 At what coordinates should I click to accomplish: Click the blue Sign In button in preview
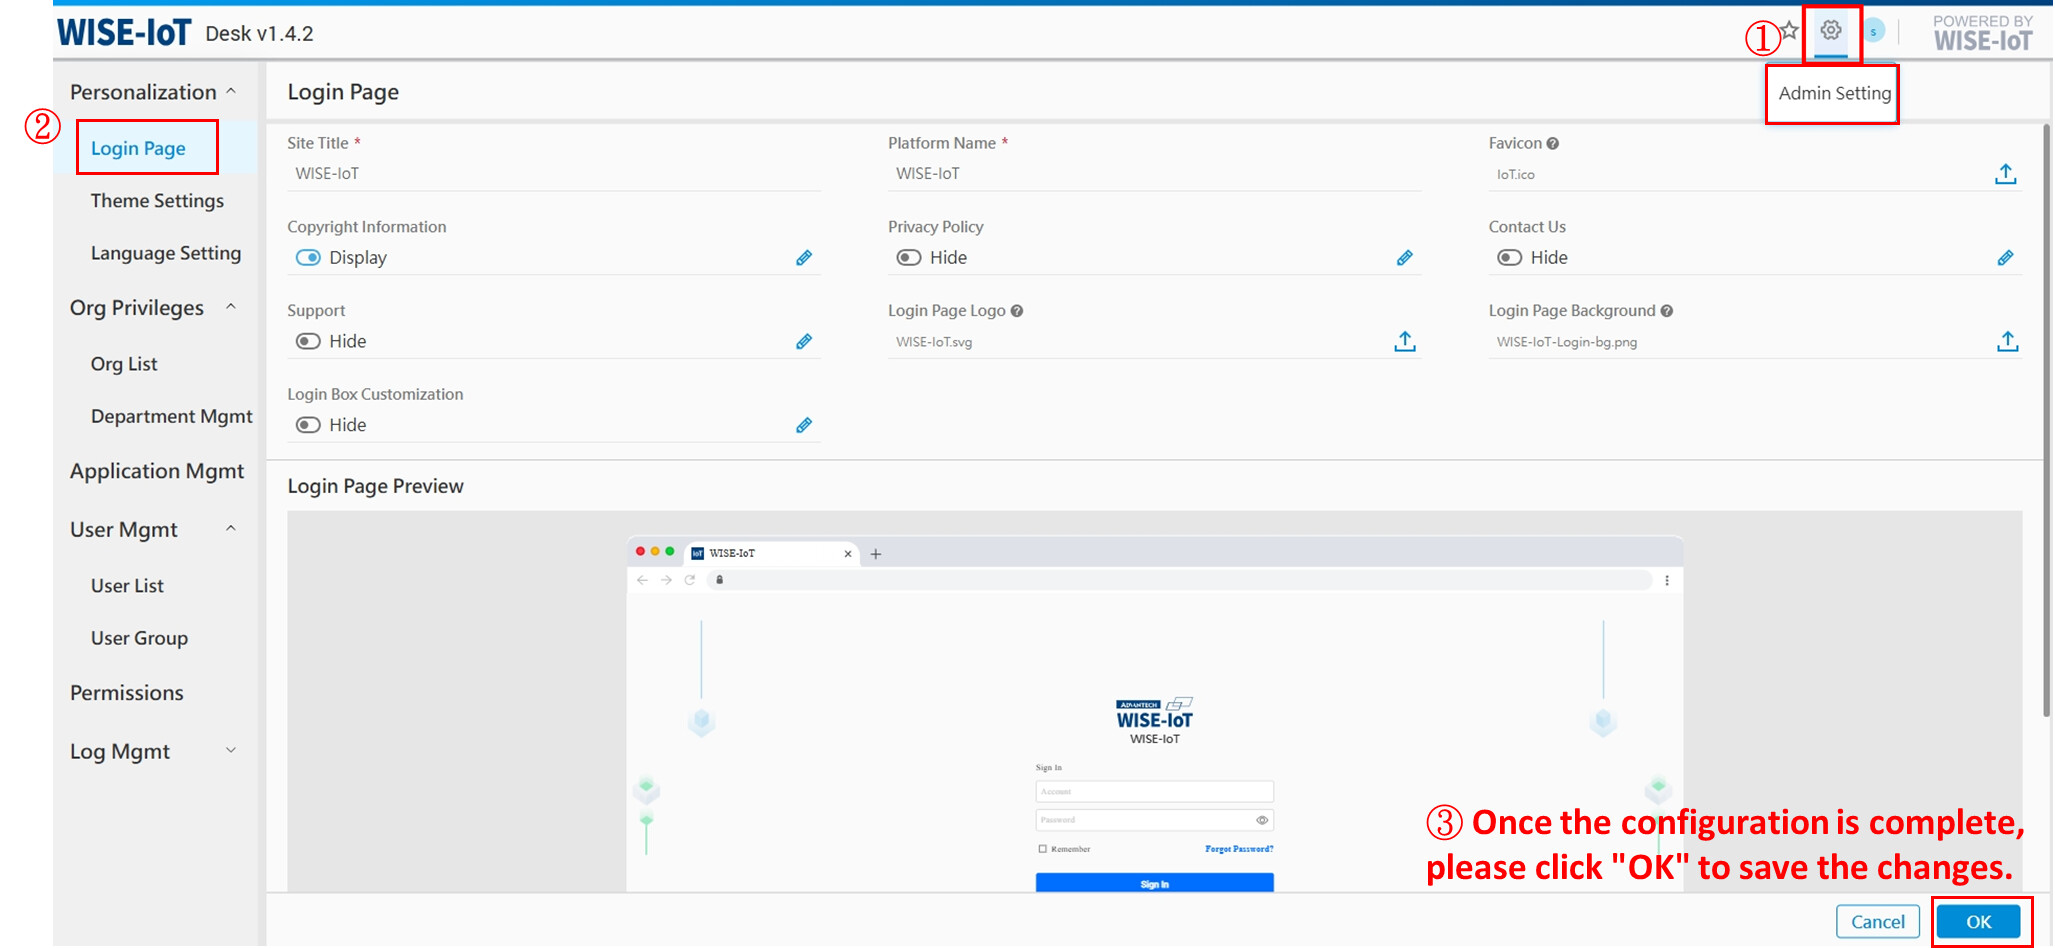pyautogui.click(x=1154, y=883)
